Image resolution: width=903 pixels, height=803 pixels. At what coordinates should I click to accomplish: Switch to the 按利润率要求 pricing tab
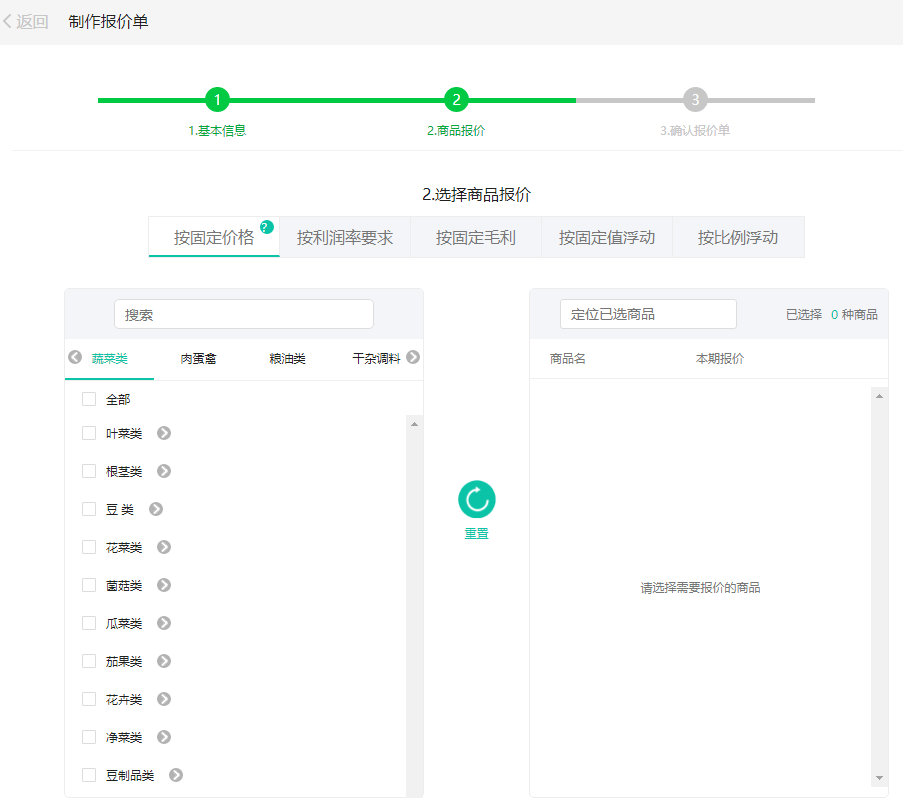(x=344, y=237)
